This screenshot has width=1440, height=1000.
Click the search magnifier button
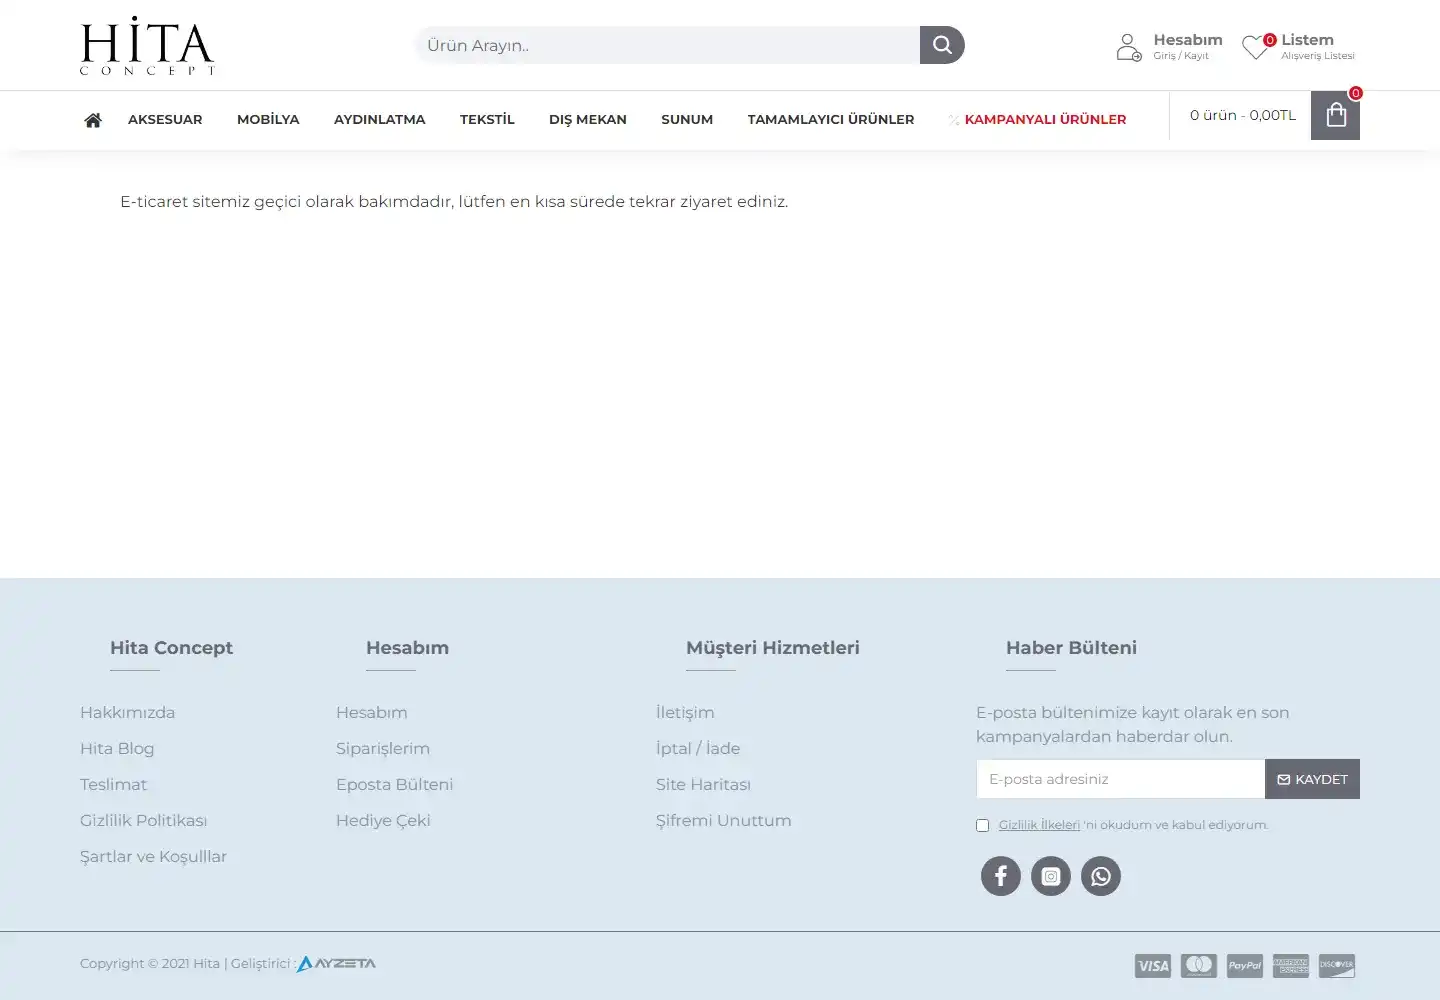[x=942, y=45]
